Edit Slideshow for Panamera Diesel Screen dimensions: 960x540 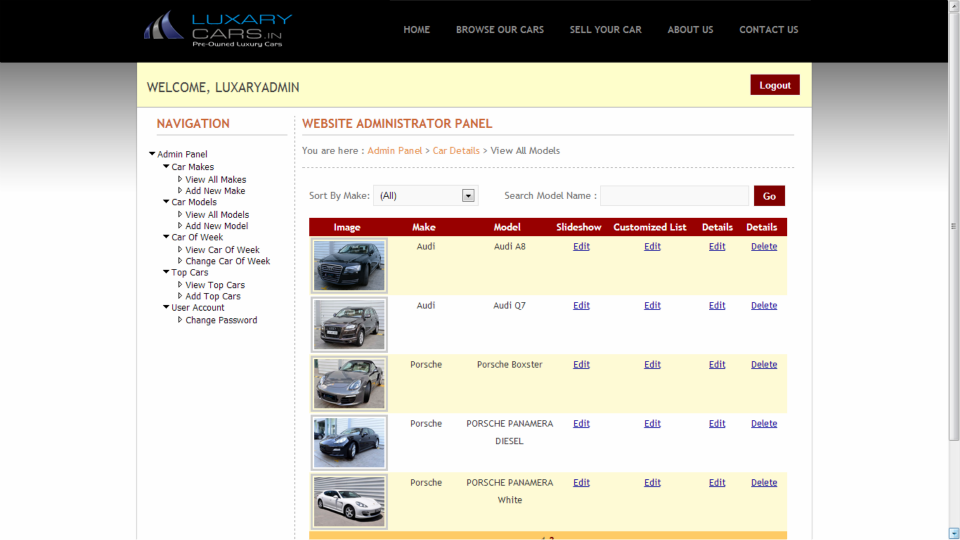tap(581, 424)
